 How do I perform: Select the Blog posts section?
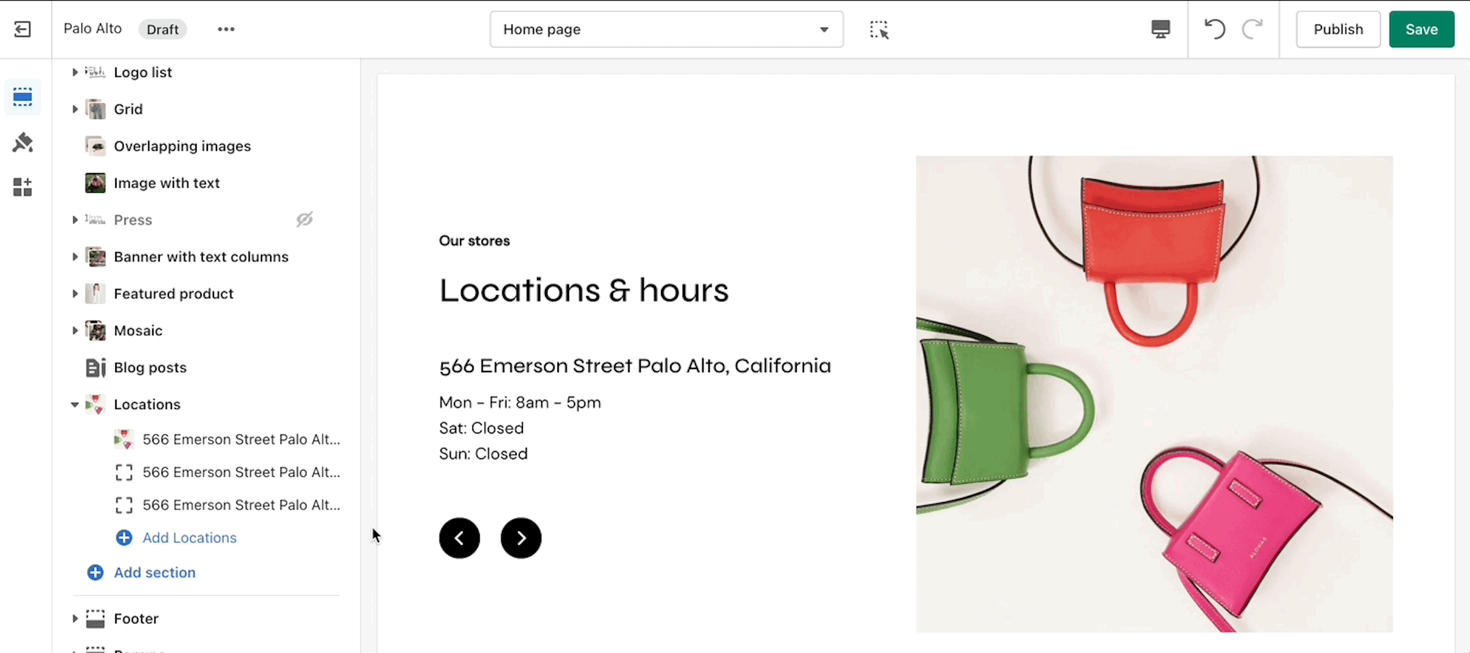[x=150, y=368]
